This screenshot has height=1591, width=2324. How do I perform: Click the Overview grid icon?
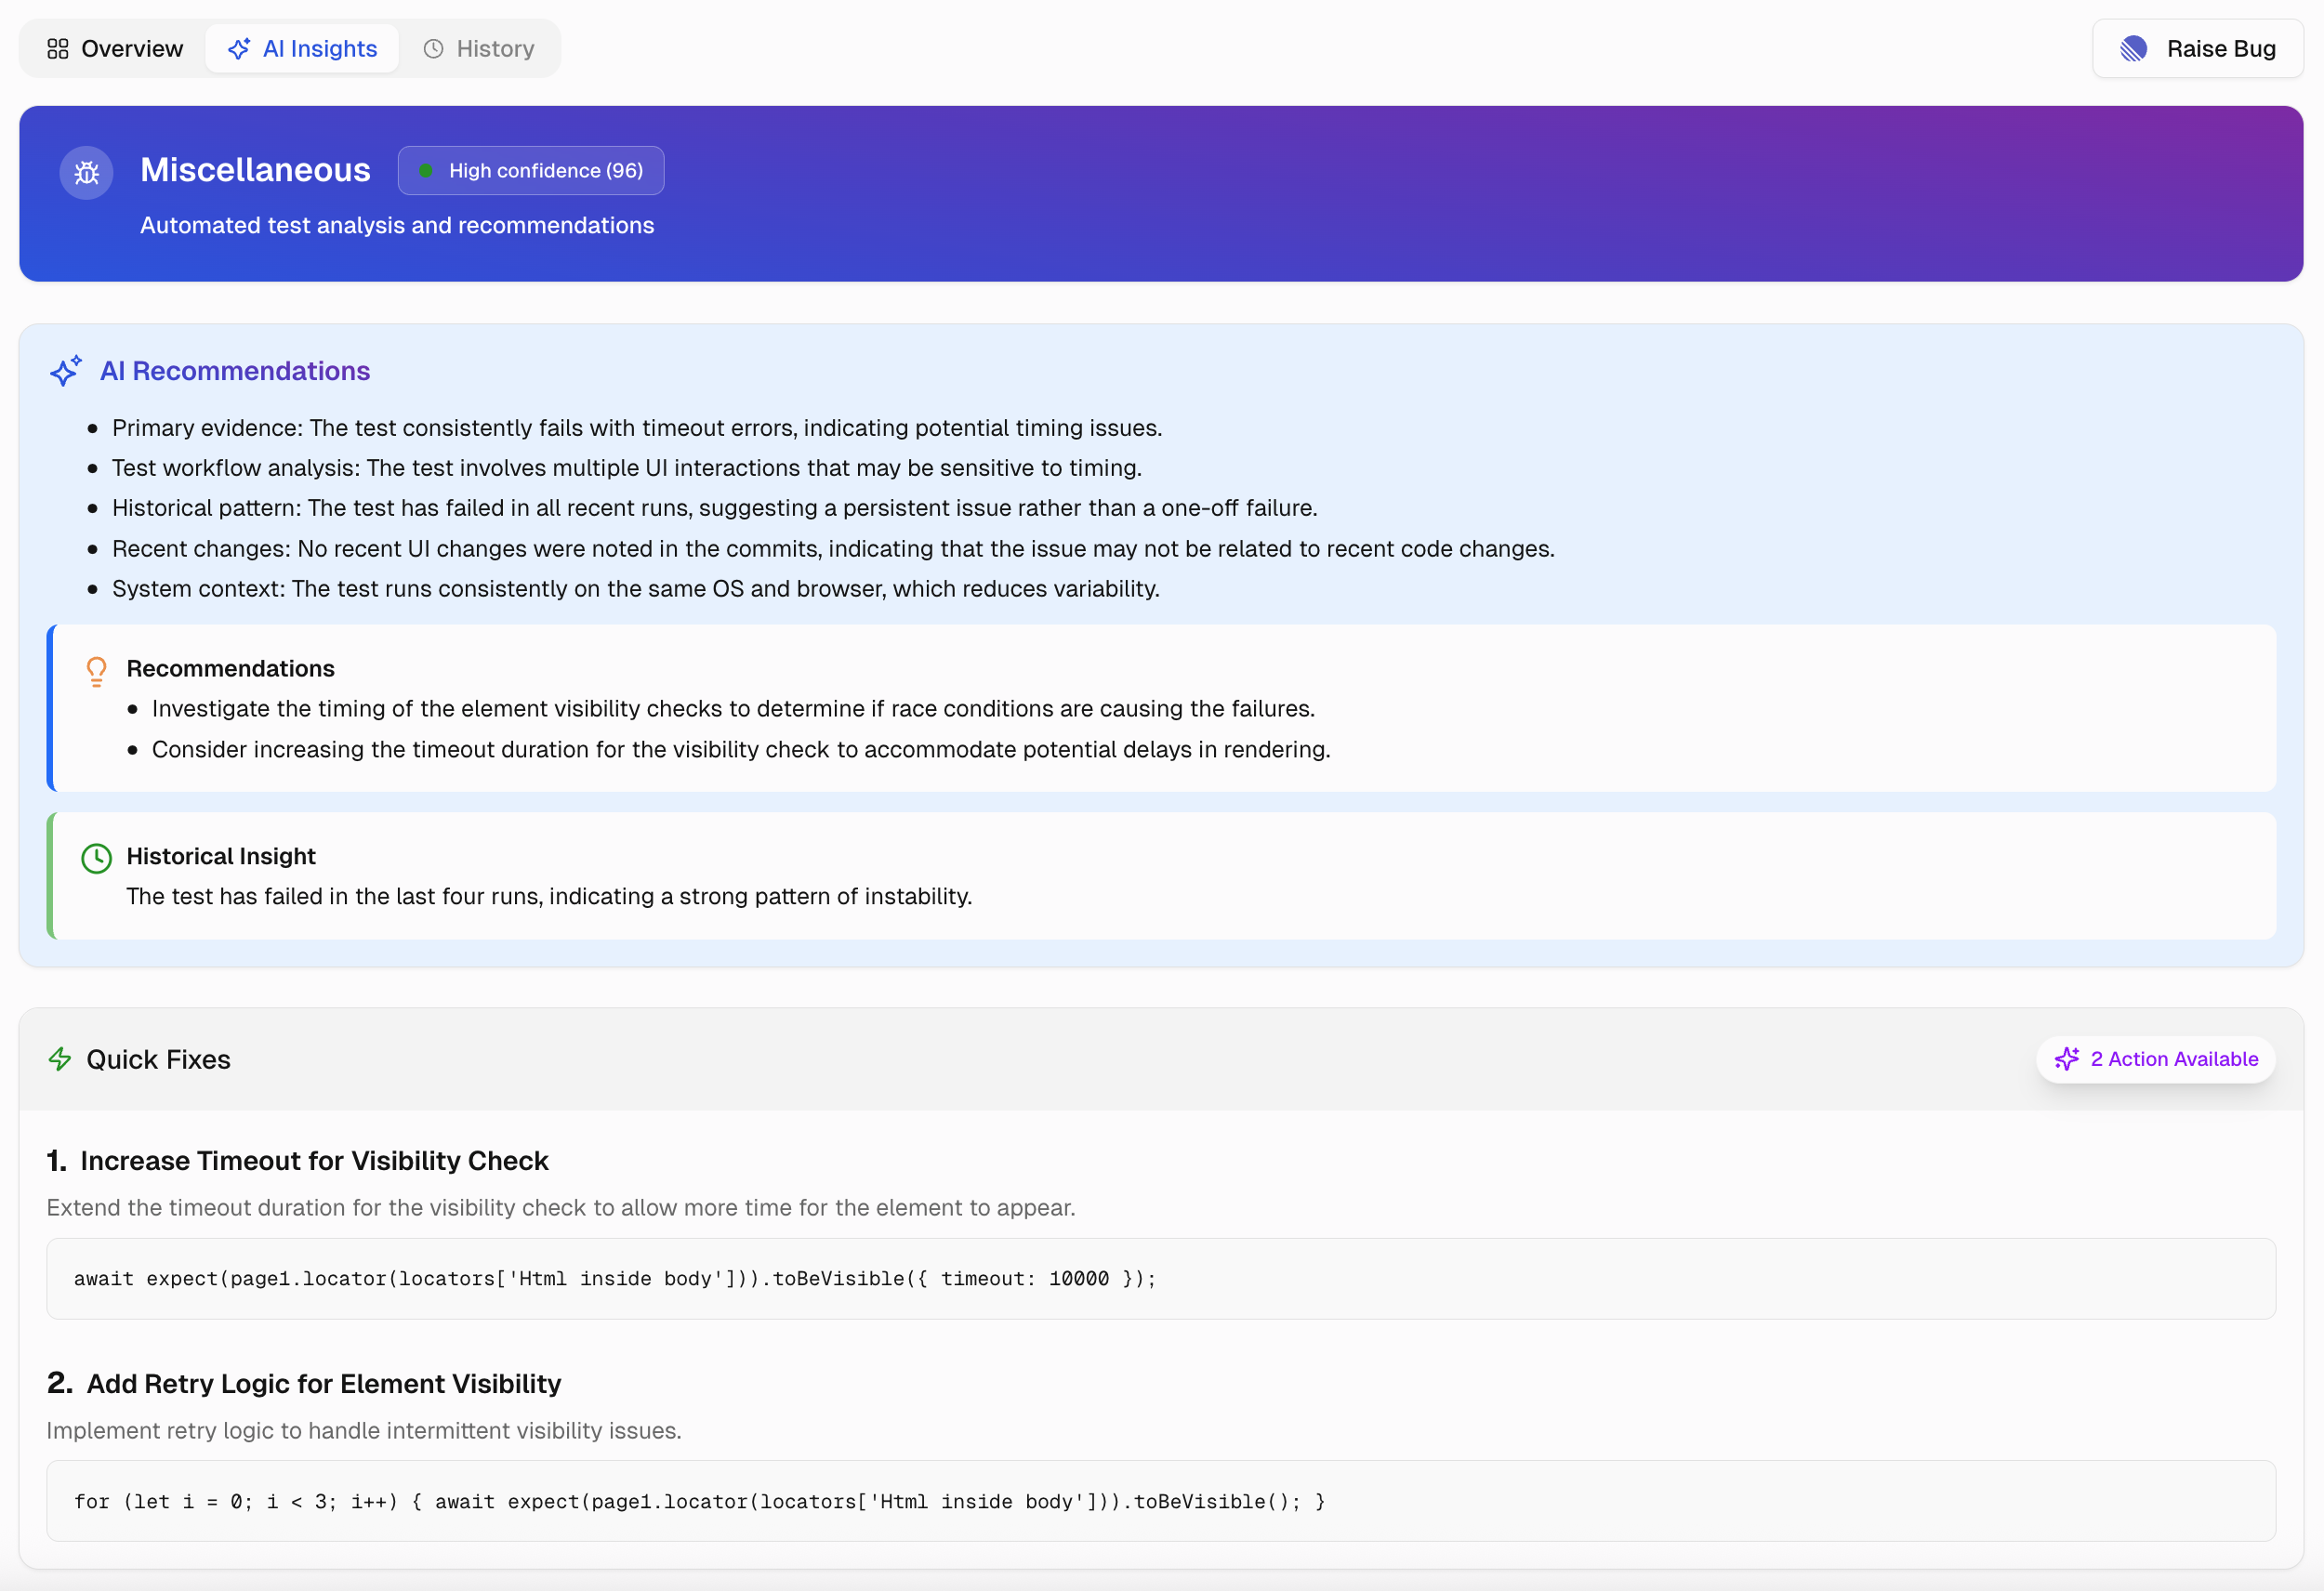coord(58,49)
